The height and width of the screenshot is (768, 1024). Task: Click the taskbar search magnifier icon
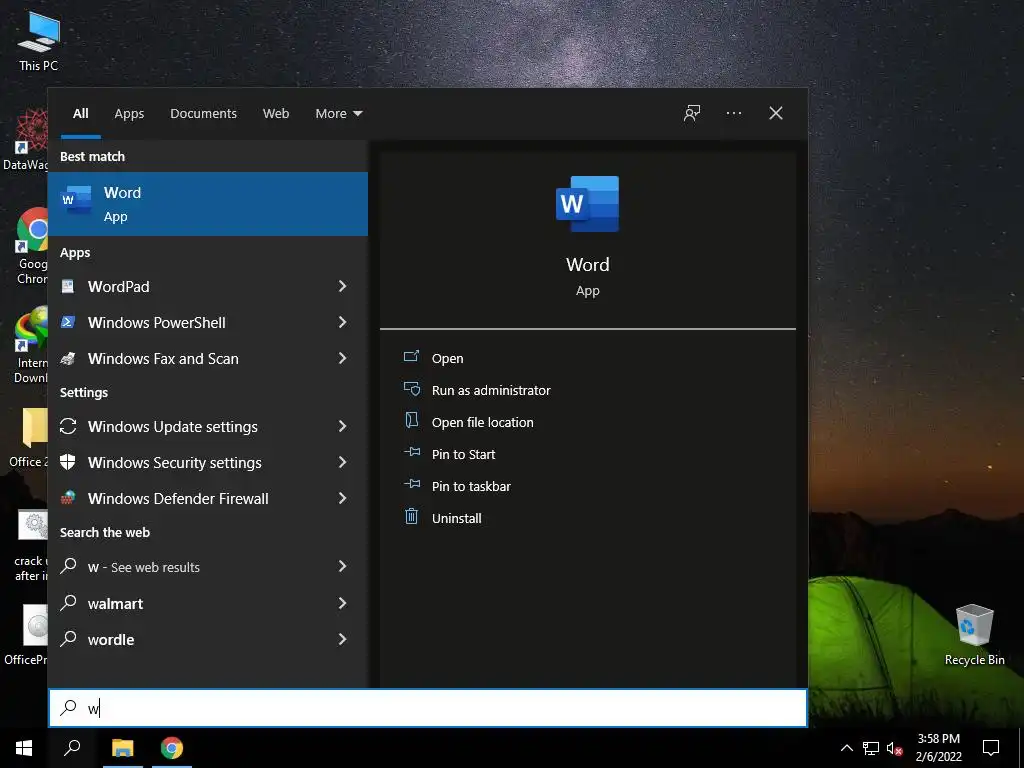72,748
